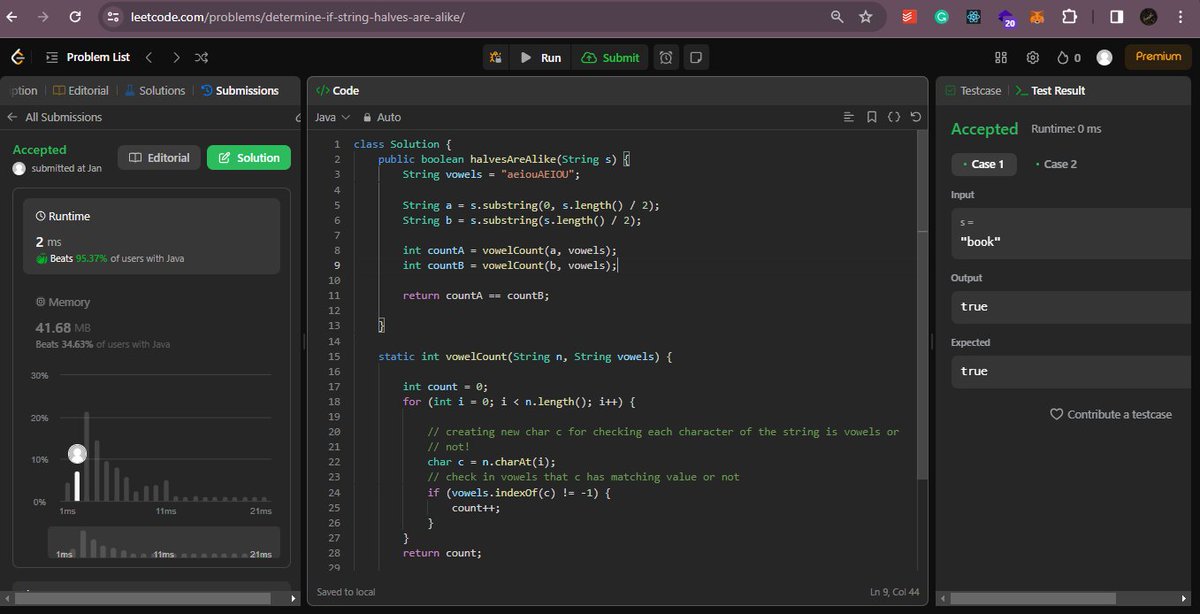Click Contribute a testcase
The image size is (1200, 614).
[x=1110, y=414]
